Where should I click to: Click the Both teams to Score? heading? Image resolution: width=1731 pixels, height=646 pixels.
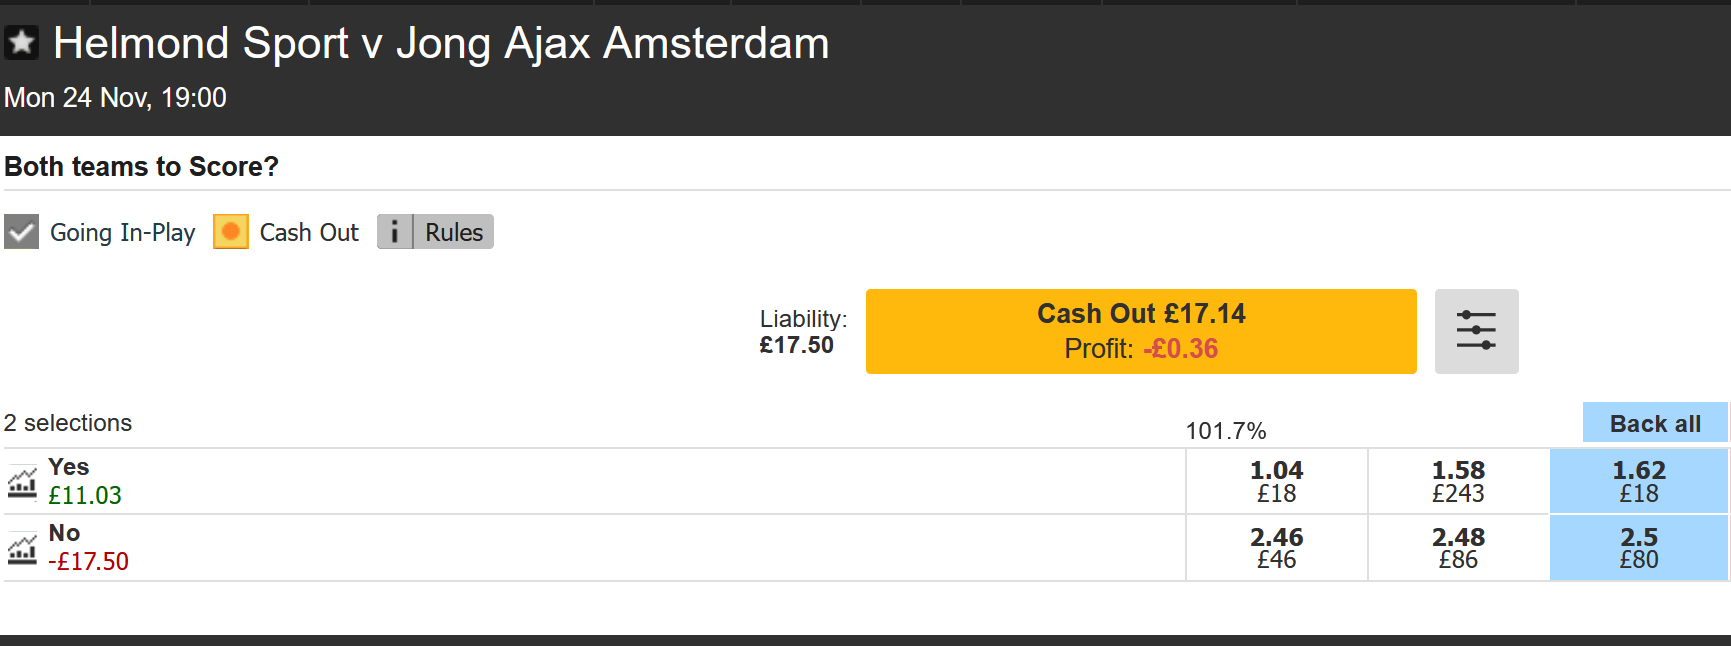tap(142, 166)
